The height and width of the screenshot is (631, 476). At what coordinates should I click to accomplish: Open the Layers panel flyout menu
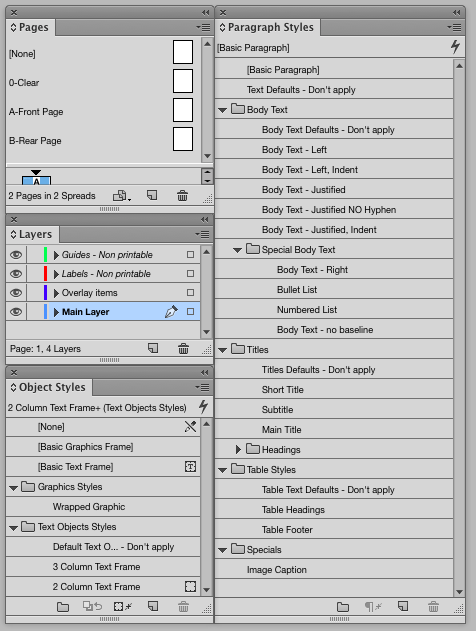202,234
